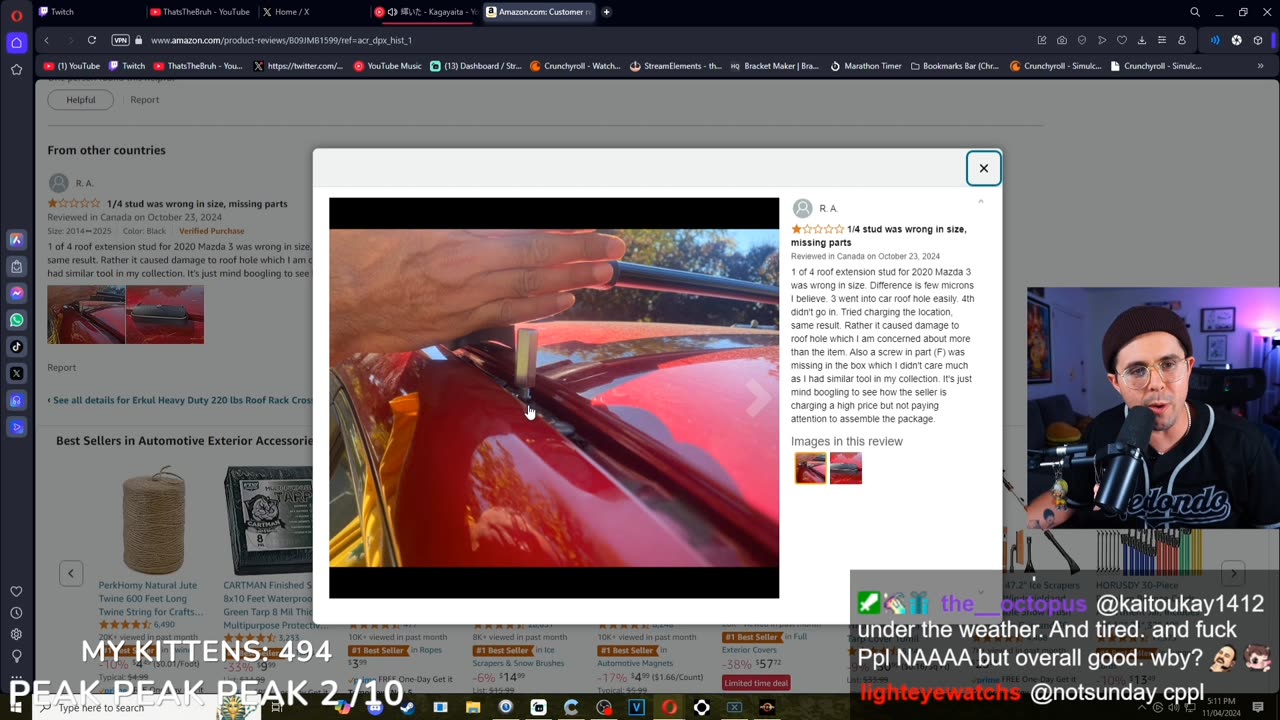
Task: Click the Opera sidebar home icon
Action: point(16,43)
